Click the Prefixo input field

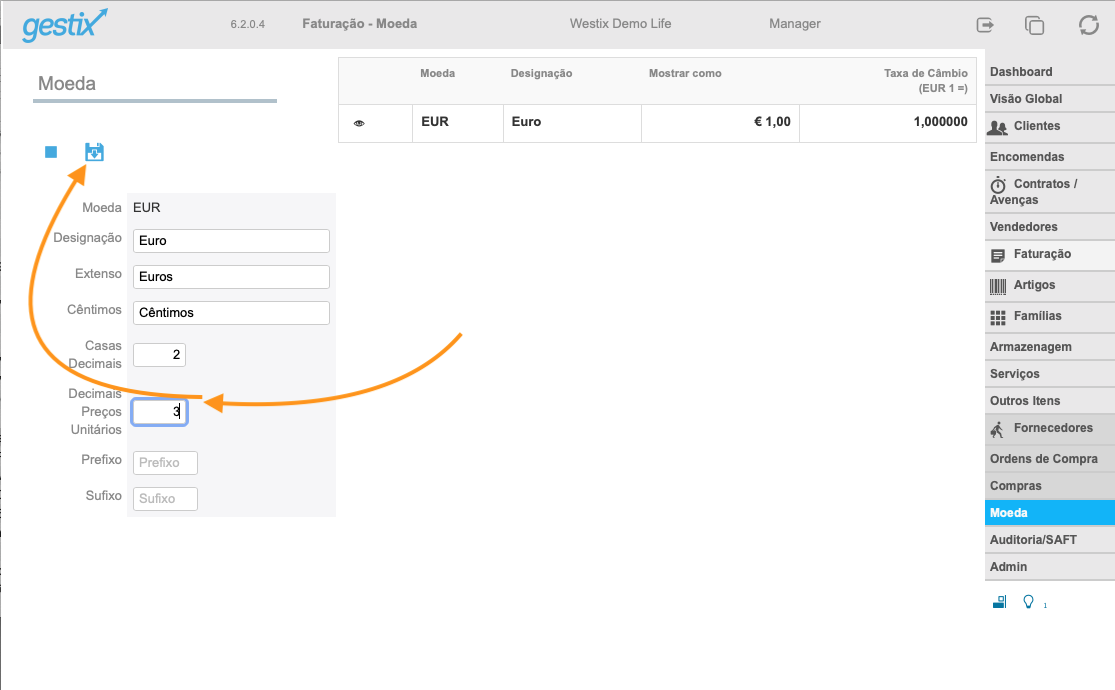click(x=165, y=463)
